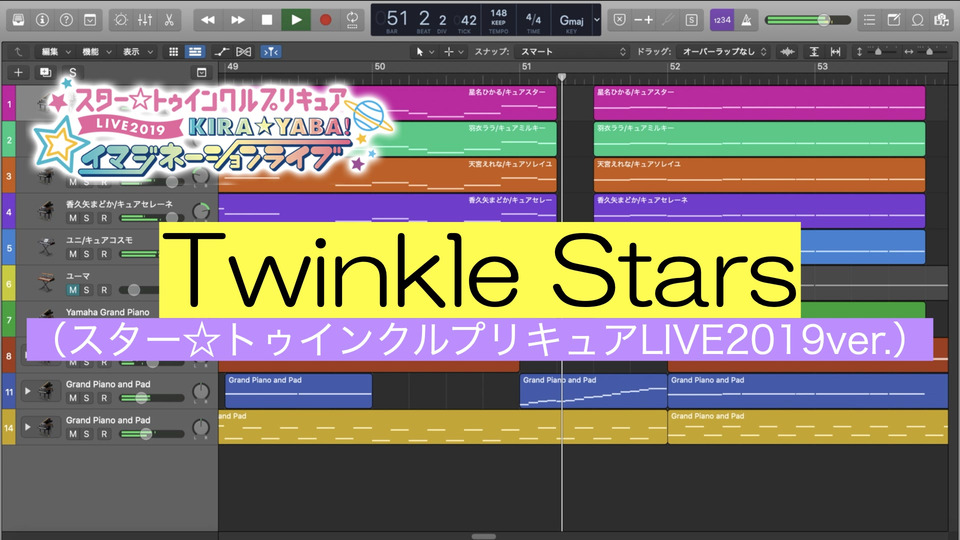The image size is (960, 540).
Task: Open the 編集 (Edit) menu
Action: tap(55, 52)
